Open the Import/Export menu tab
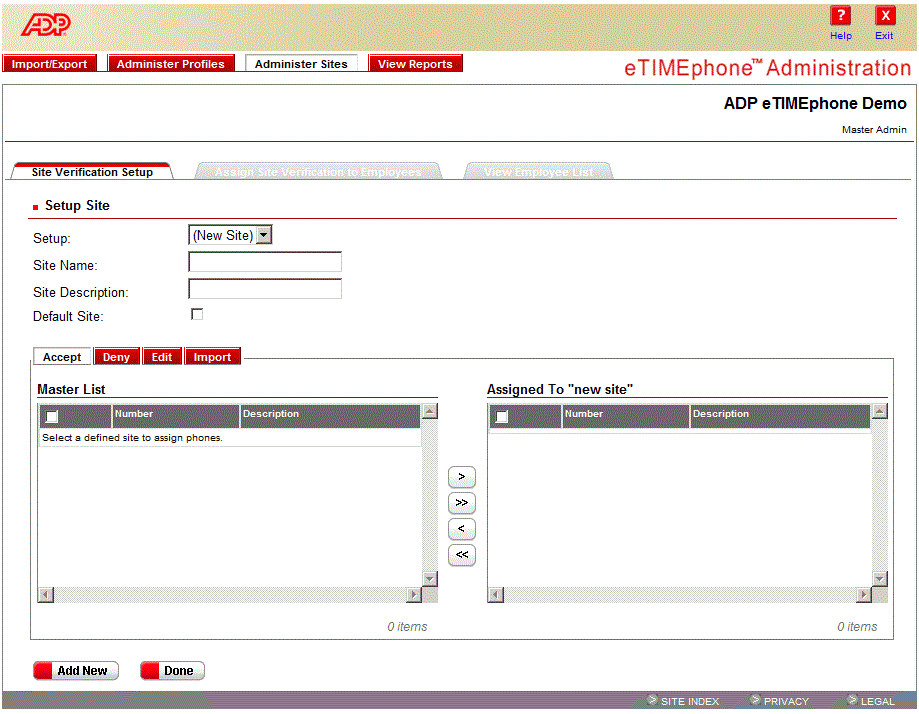 tap(49, 63)
